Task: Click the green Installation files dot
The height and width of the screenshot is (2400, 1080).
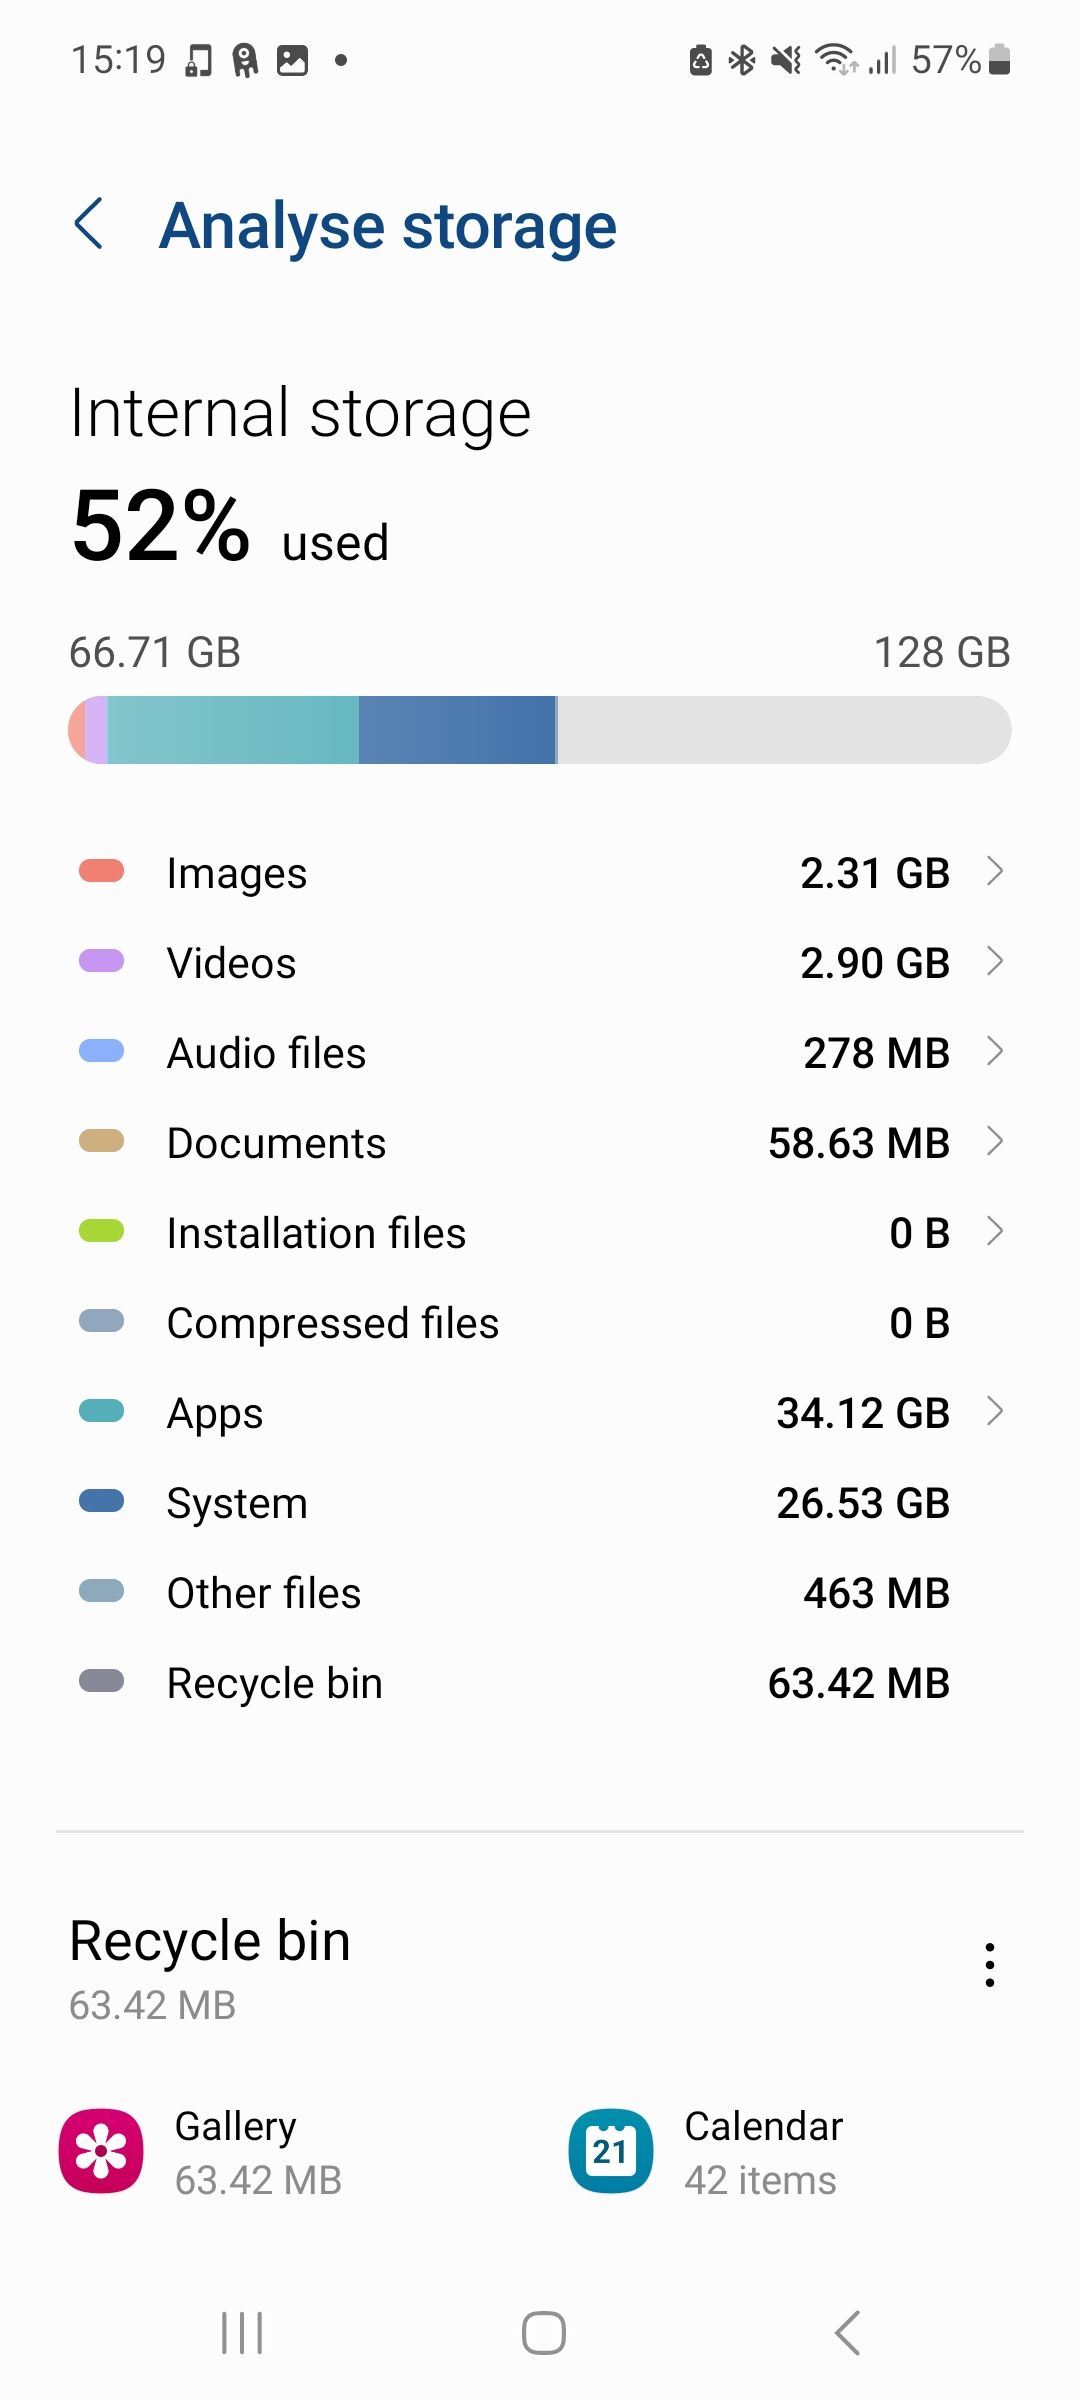Action: (102, 1231)
